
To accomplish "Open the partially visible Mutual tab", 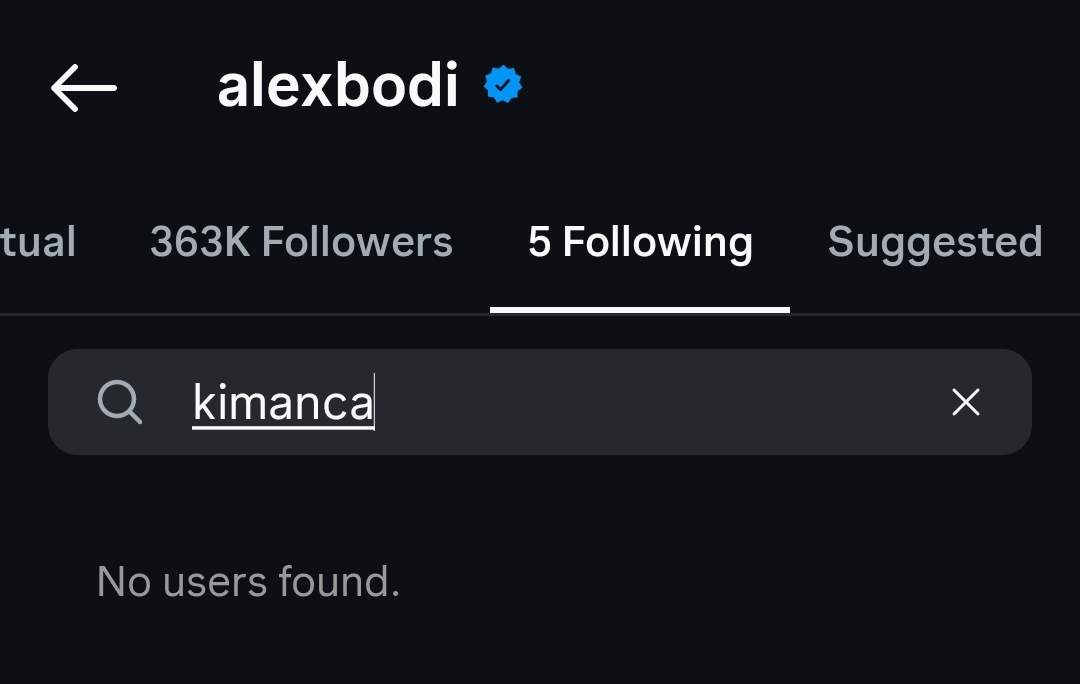I will (38, 243).
